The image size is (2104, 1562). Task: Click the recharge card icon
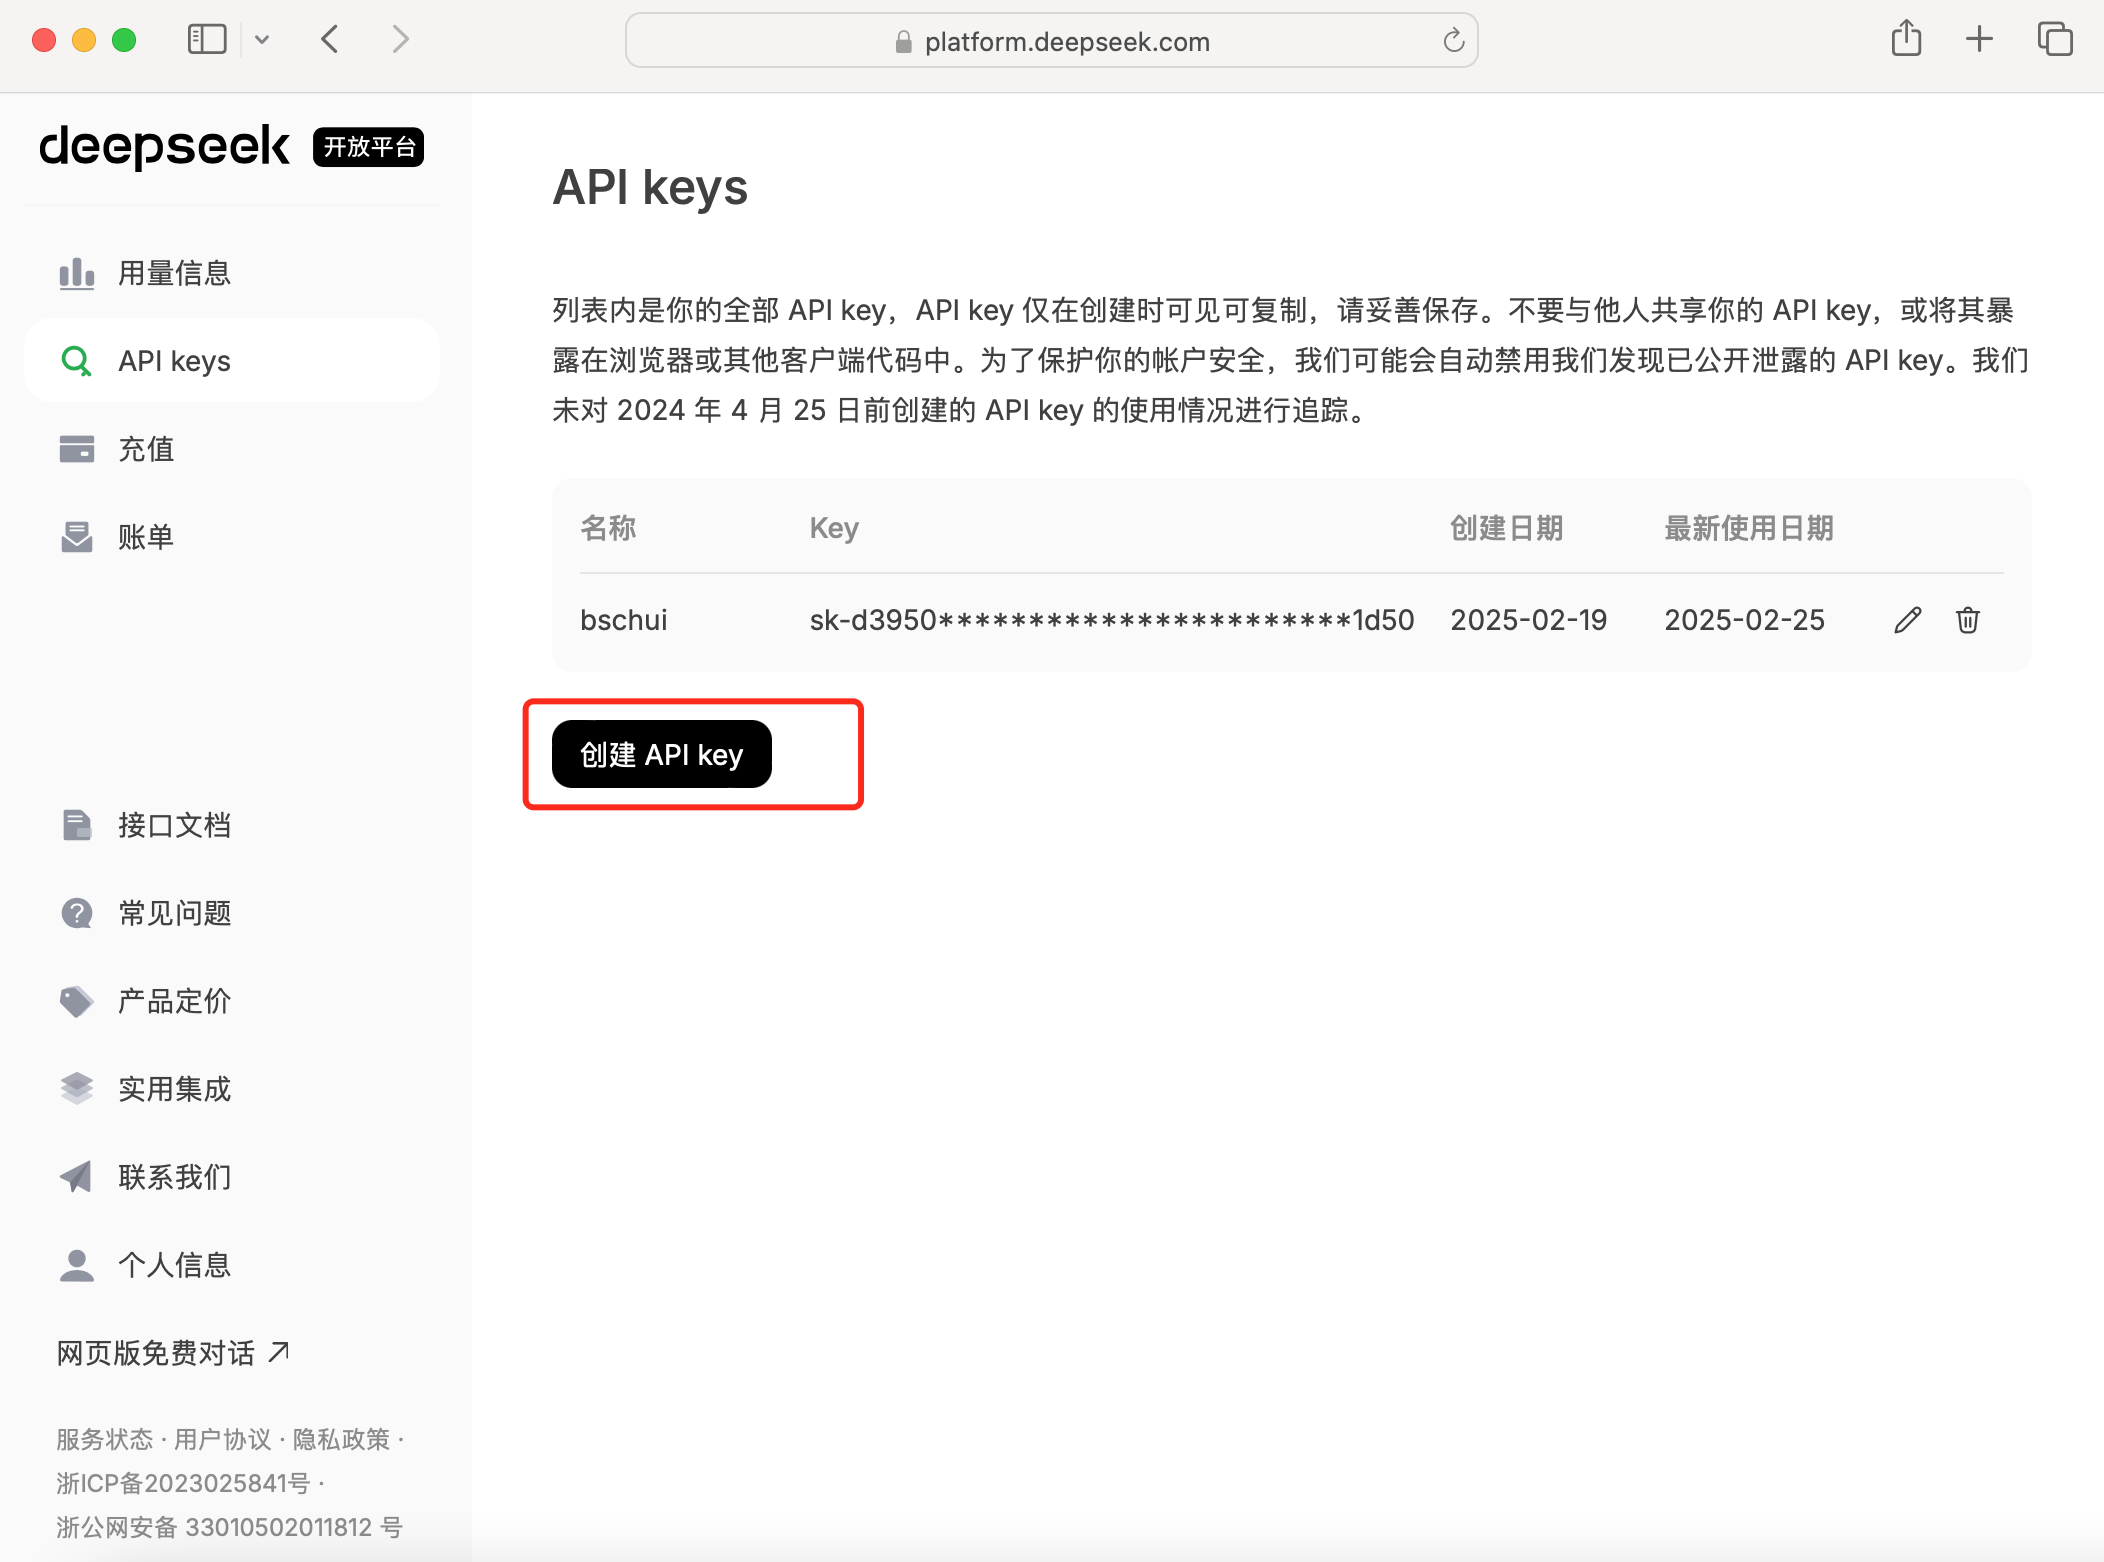(x=77, y=449)
